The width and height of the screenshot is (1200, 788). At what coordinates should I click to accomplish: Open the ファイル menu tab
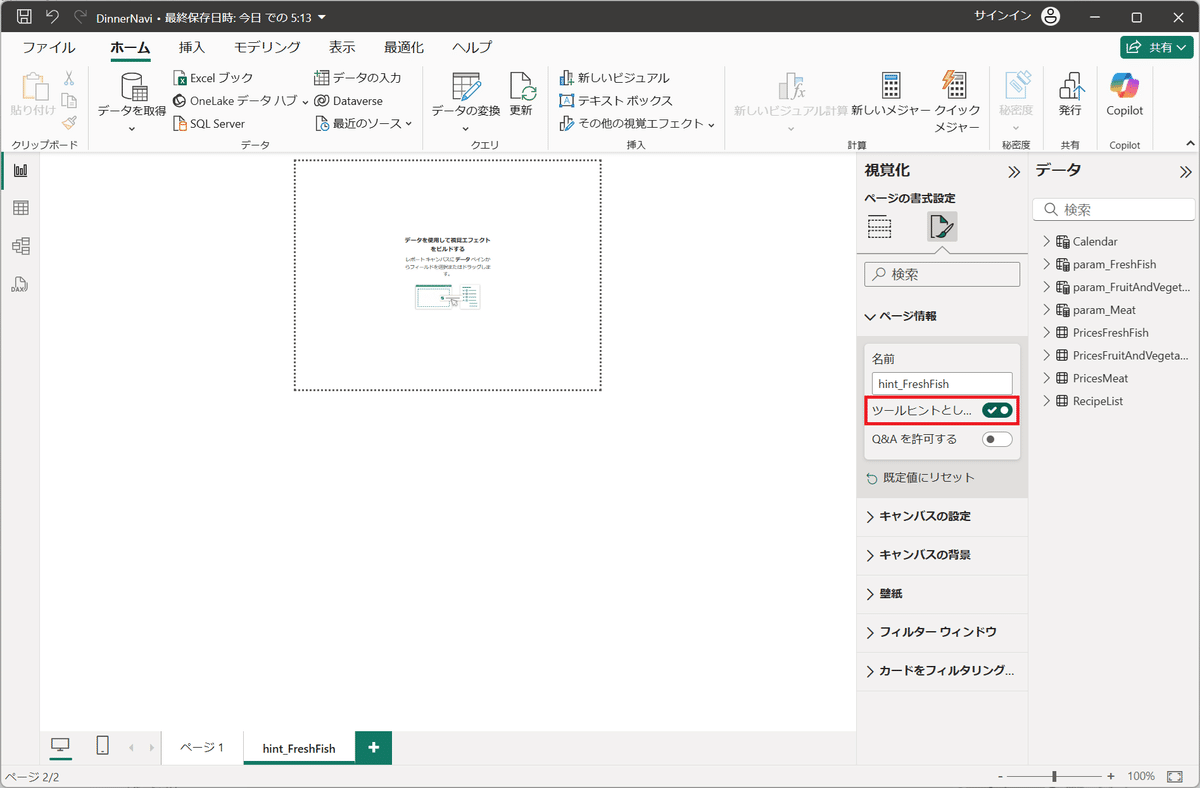tap(49, 47)
